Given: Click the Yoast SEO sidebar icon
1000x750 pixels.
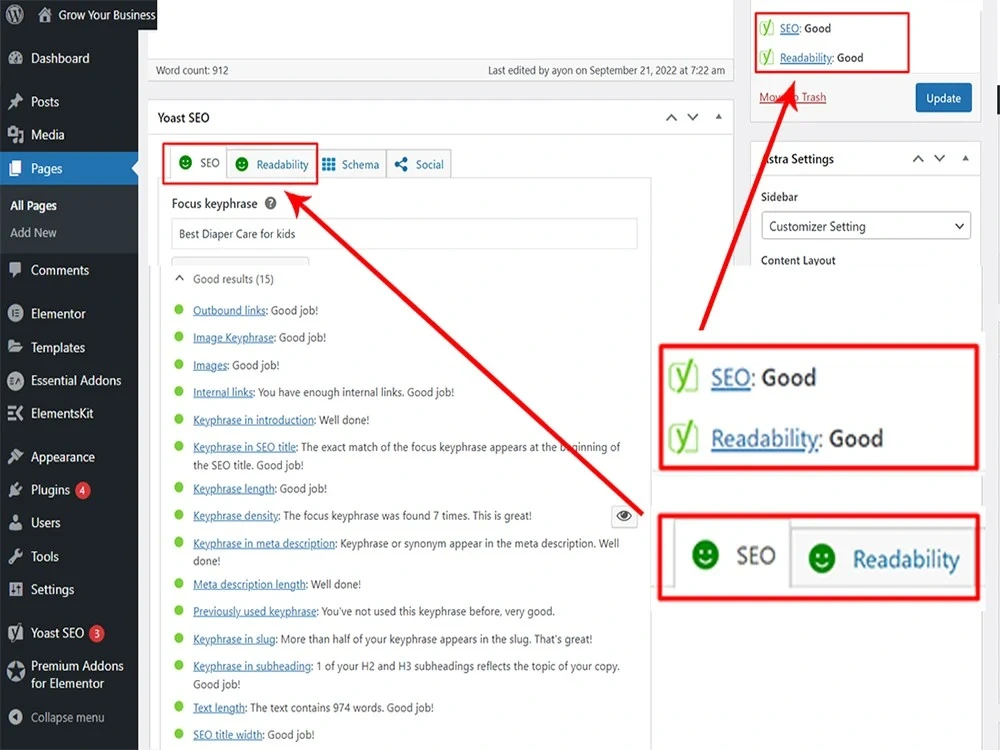Looking at the screenshot, I should pyautogui.click(x=16, y=633).
